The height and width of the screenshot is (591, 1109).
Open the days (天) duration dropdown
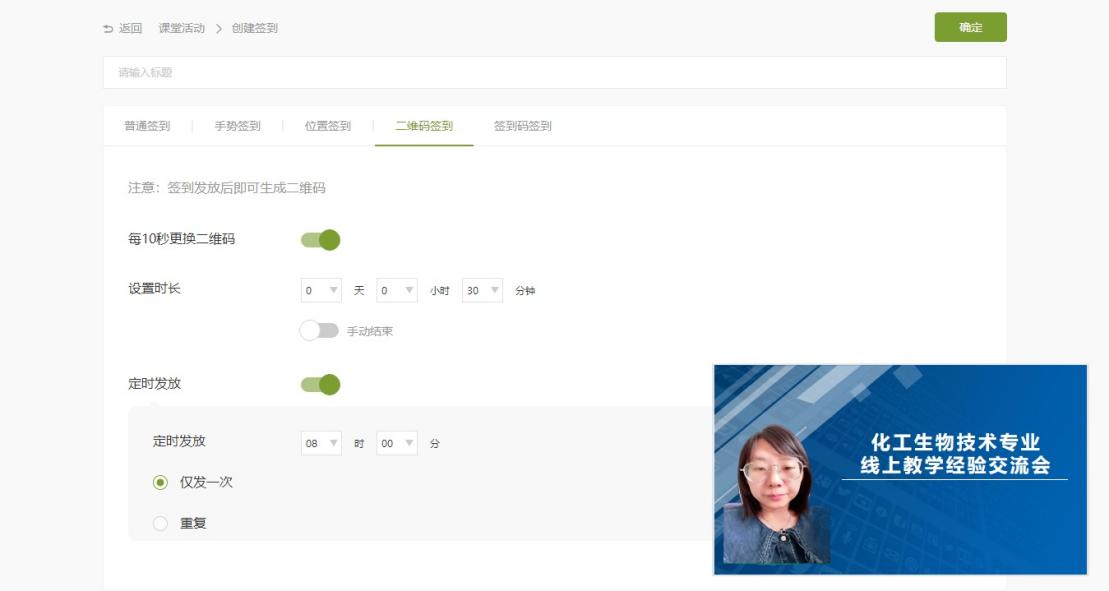tap(321, 290)
